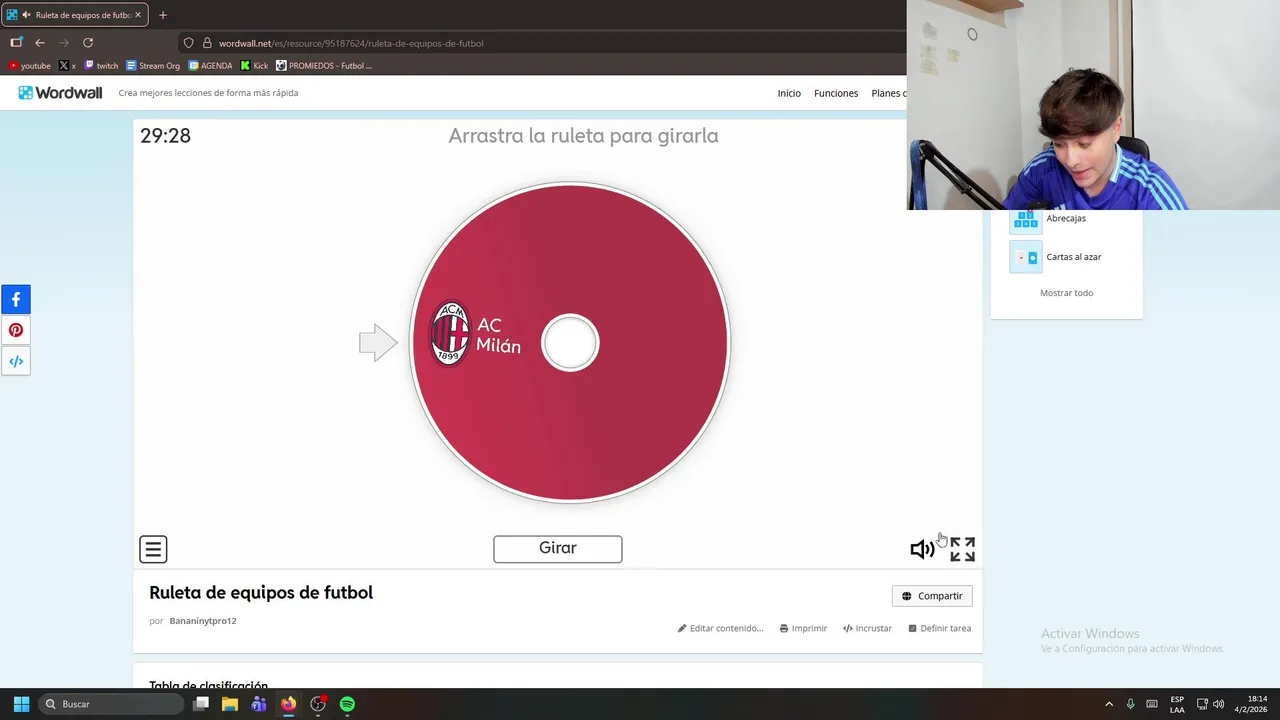This screenshot has height=720, width=1280.
Task: Share on Facebook via sidebar icon
Action: coord(16,299)
